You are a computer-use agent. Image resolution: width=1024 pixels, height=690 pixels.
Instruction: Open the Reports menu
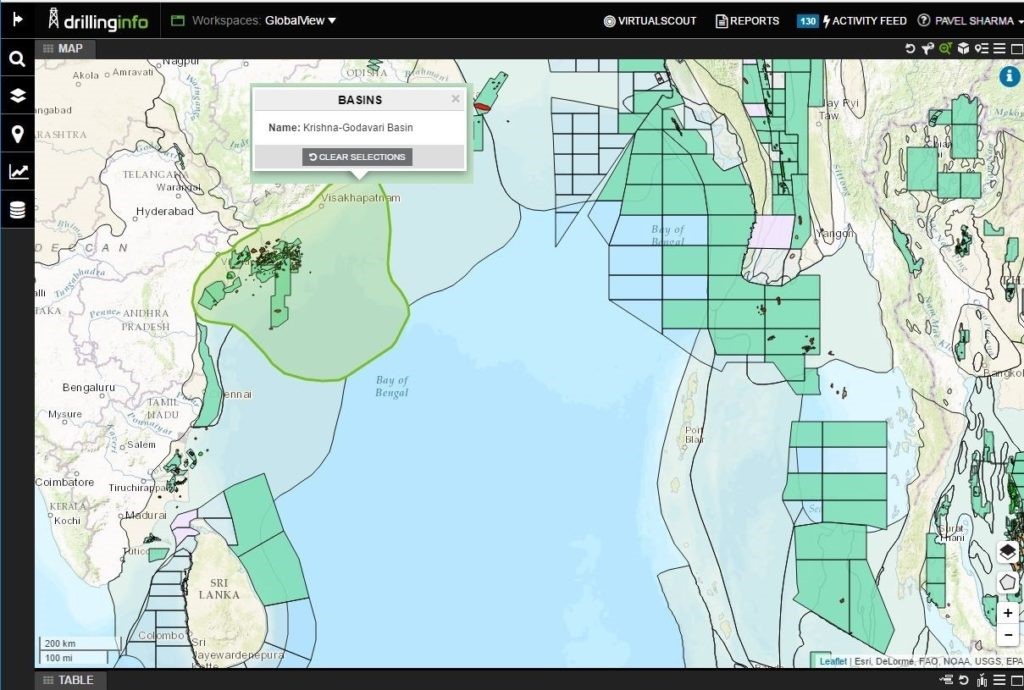click(x=748, y=21)
